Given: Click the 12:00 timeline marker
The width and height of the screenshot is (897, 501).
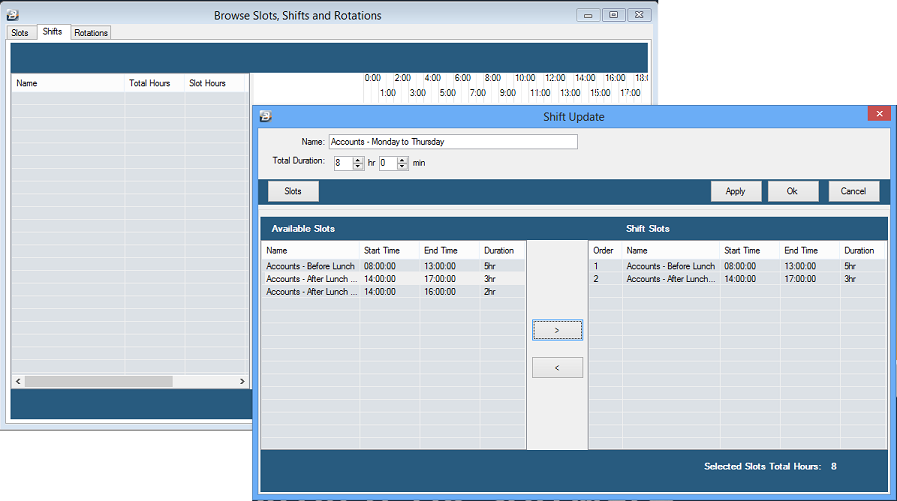Looking at the screenshot, I should 555,78.
